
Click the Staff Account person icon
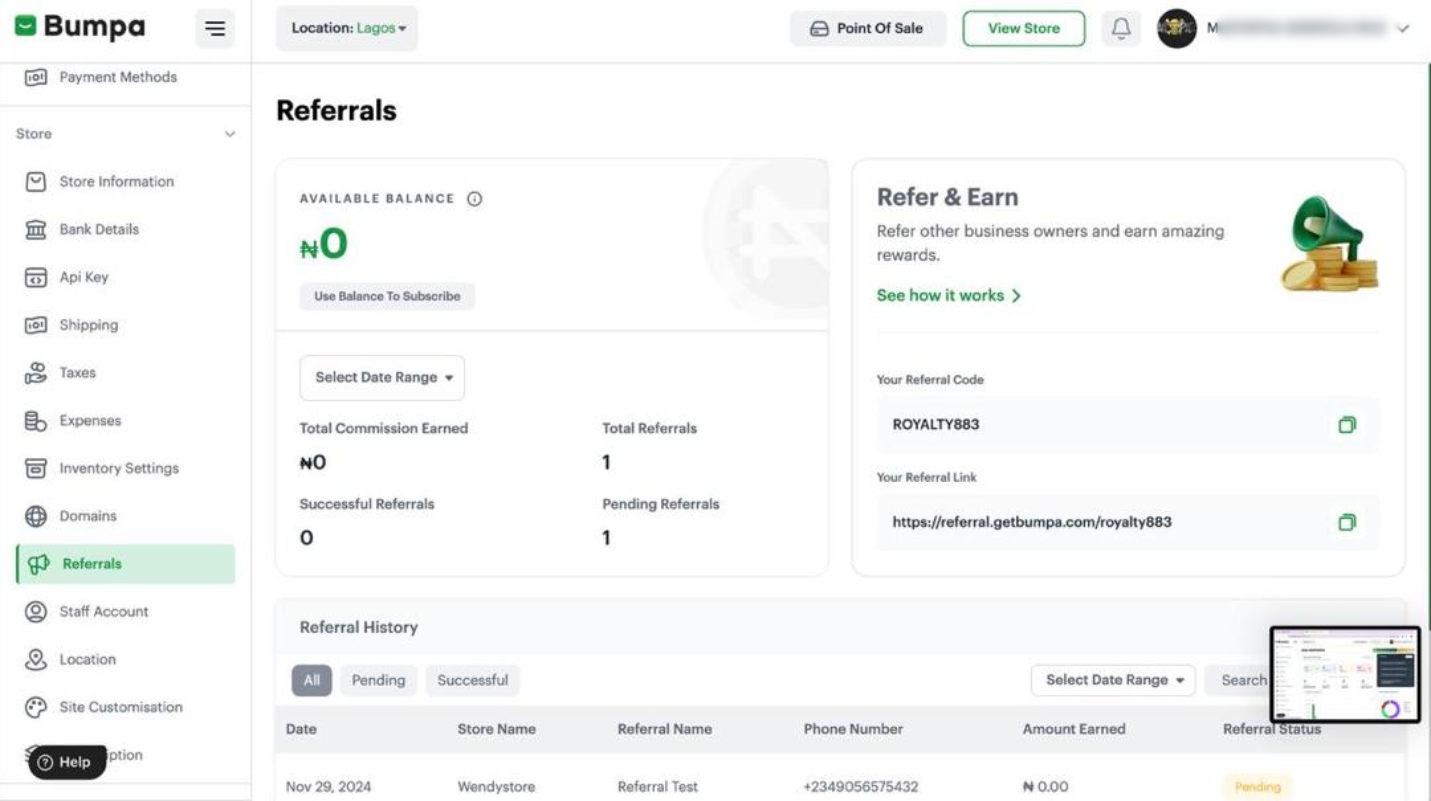[36, 612]
